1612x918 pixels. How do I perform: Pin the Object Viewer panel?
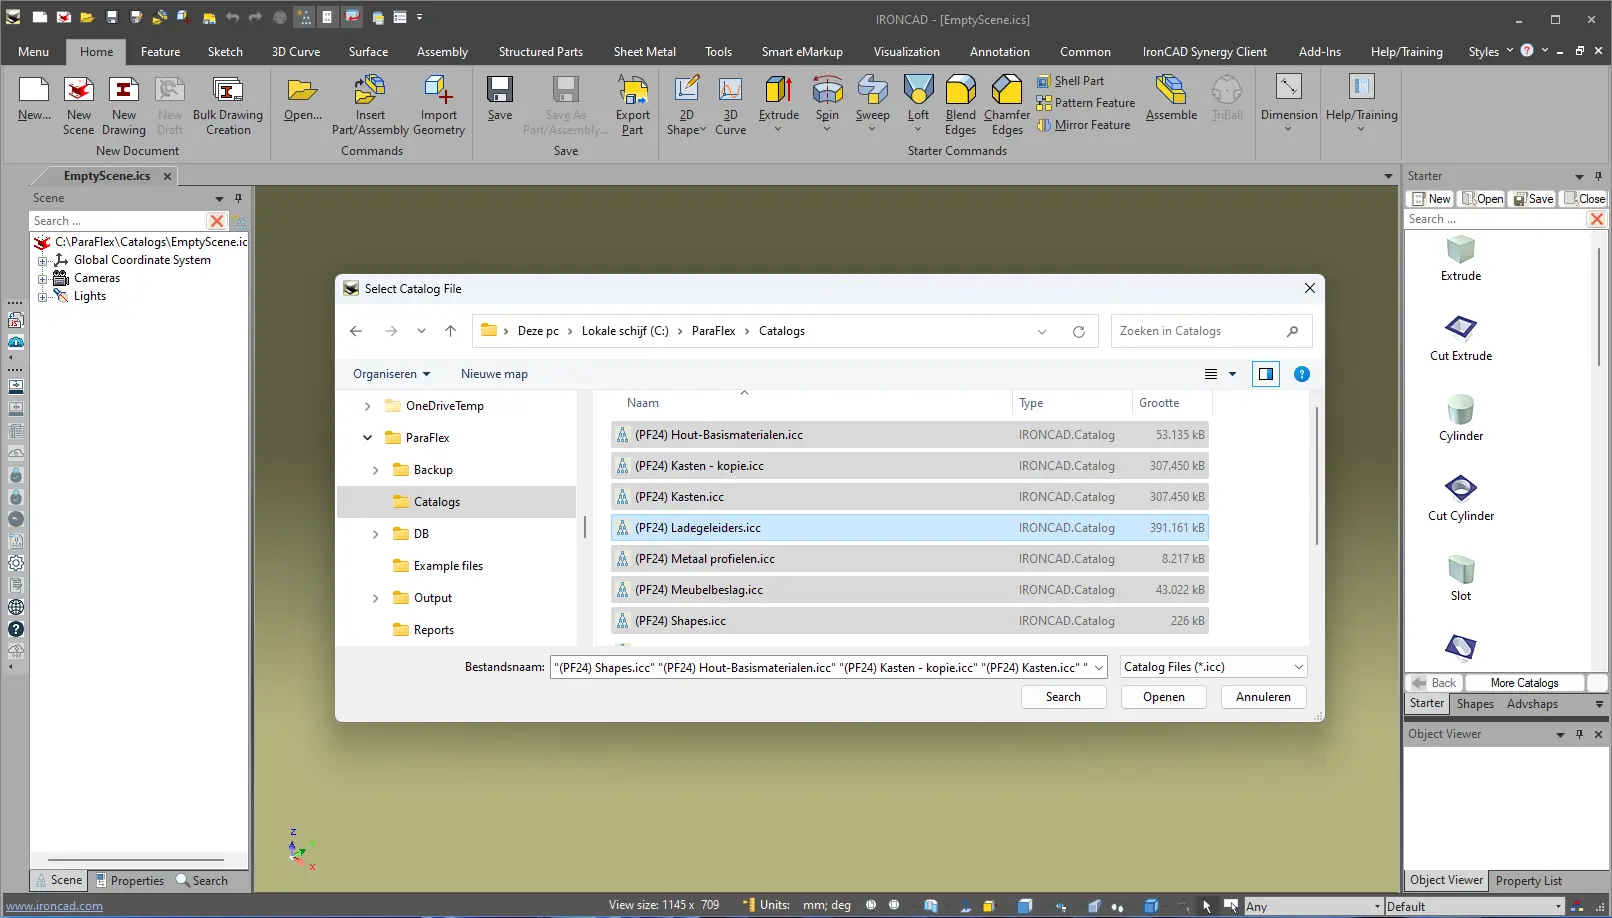point(1579,734)
